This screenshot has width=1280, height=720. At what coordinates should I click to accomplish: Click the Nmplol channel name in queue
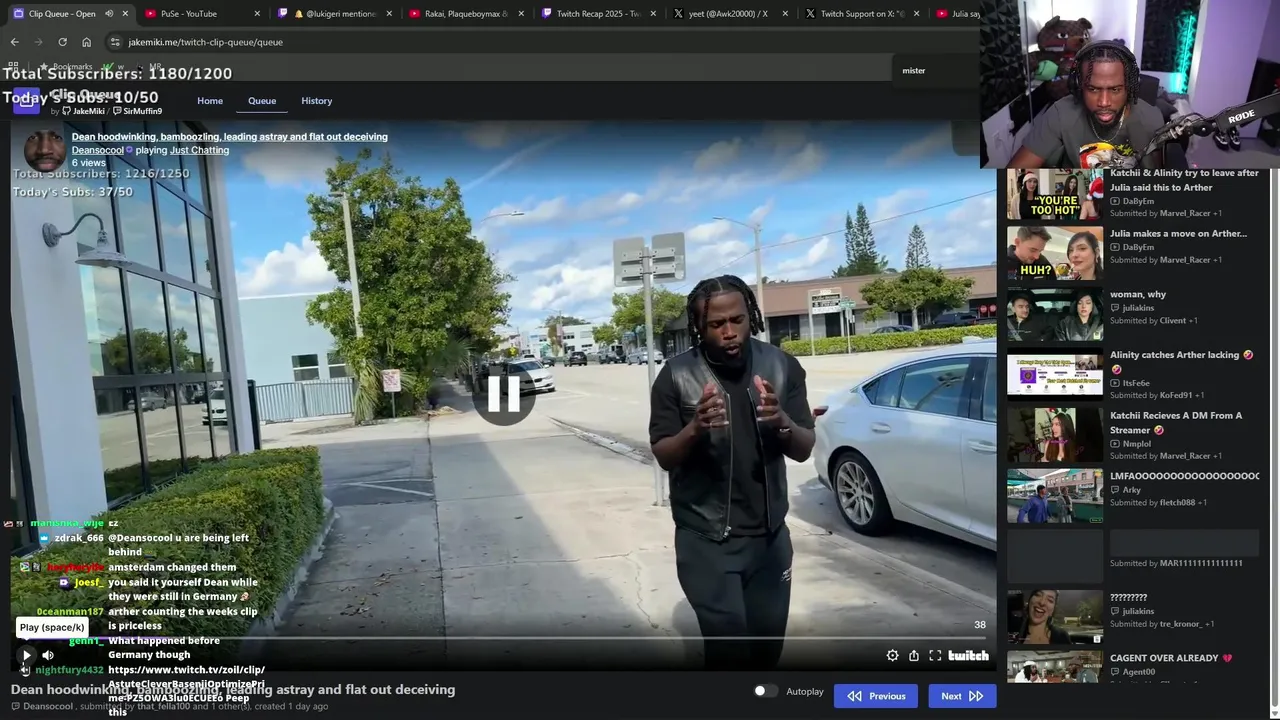[x=1136, y=443]
